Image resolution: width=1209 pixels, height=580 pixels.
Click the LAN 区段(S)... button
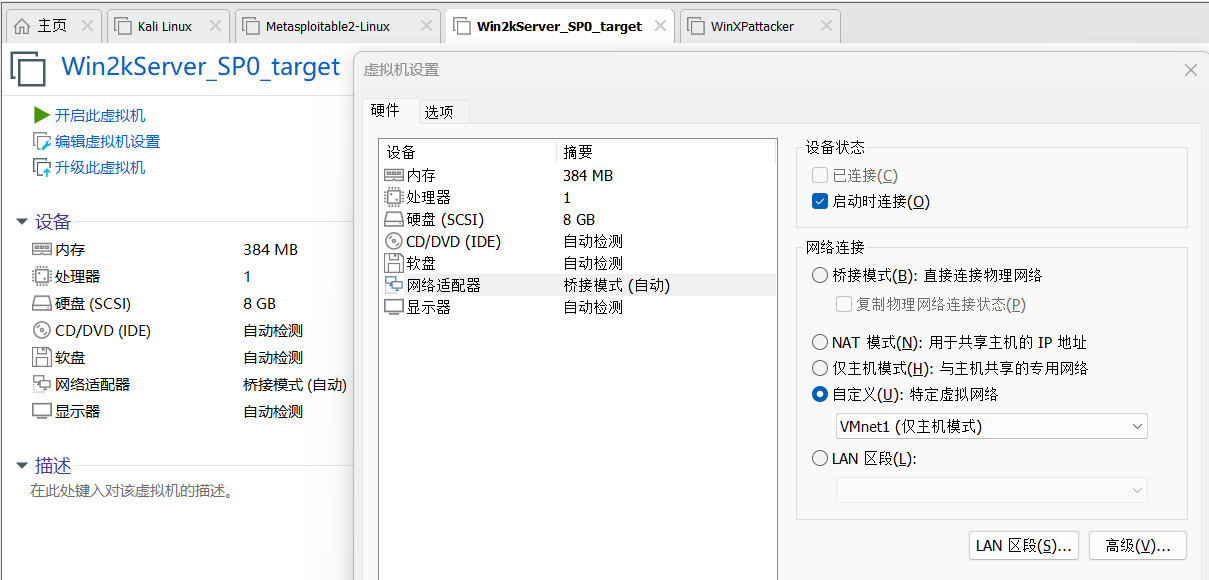tap(1024, 545)
